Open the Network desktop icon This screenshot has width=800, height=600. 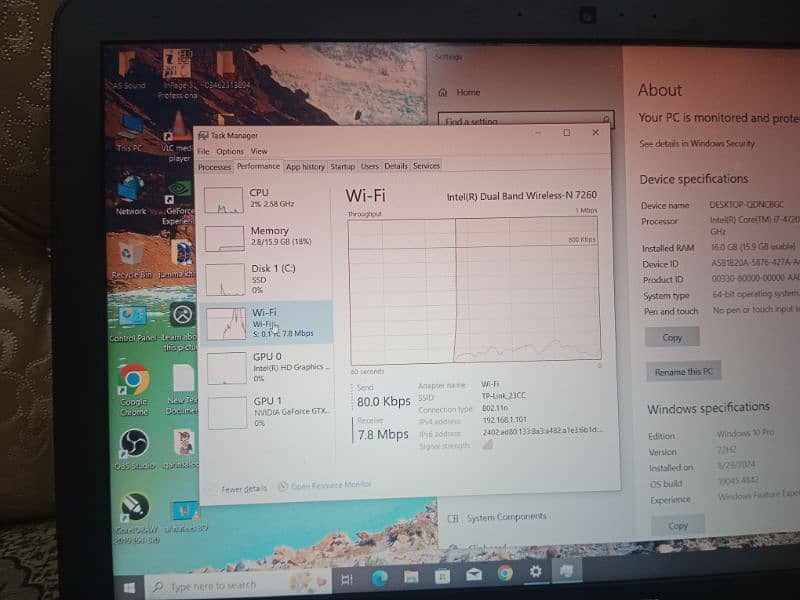coord(131,195)
